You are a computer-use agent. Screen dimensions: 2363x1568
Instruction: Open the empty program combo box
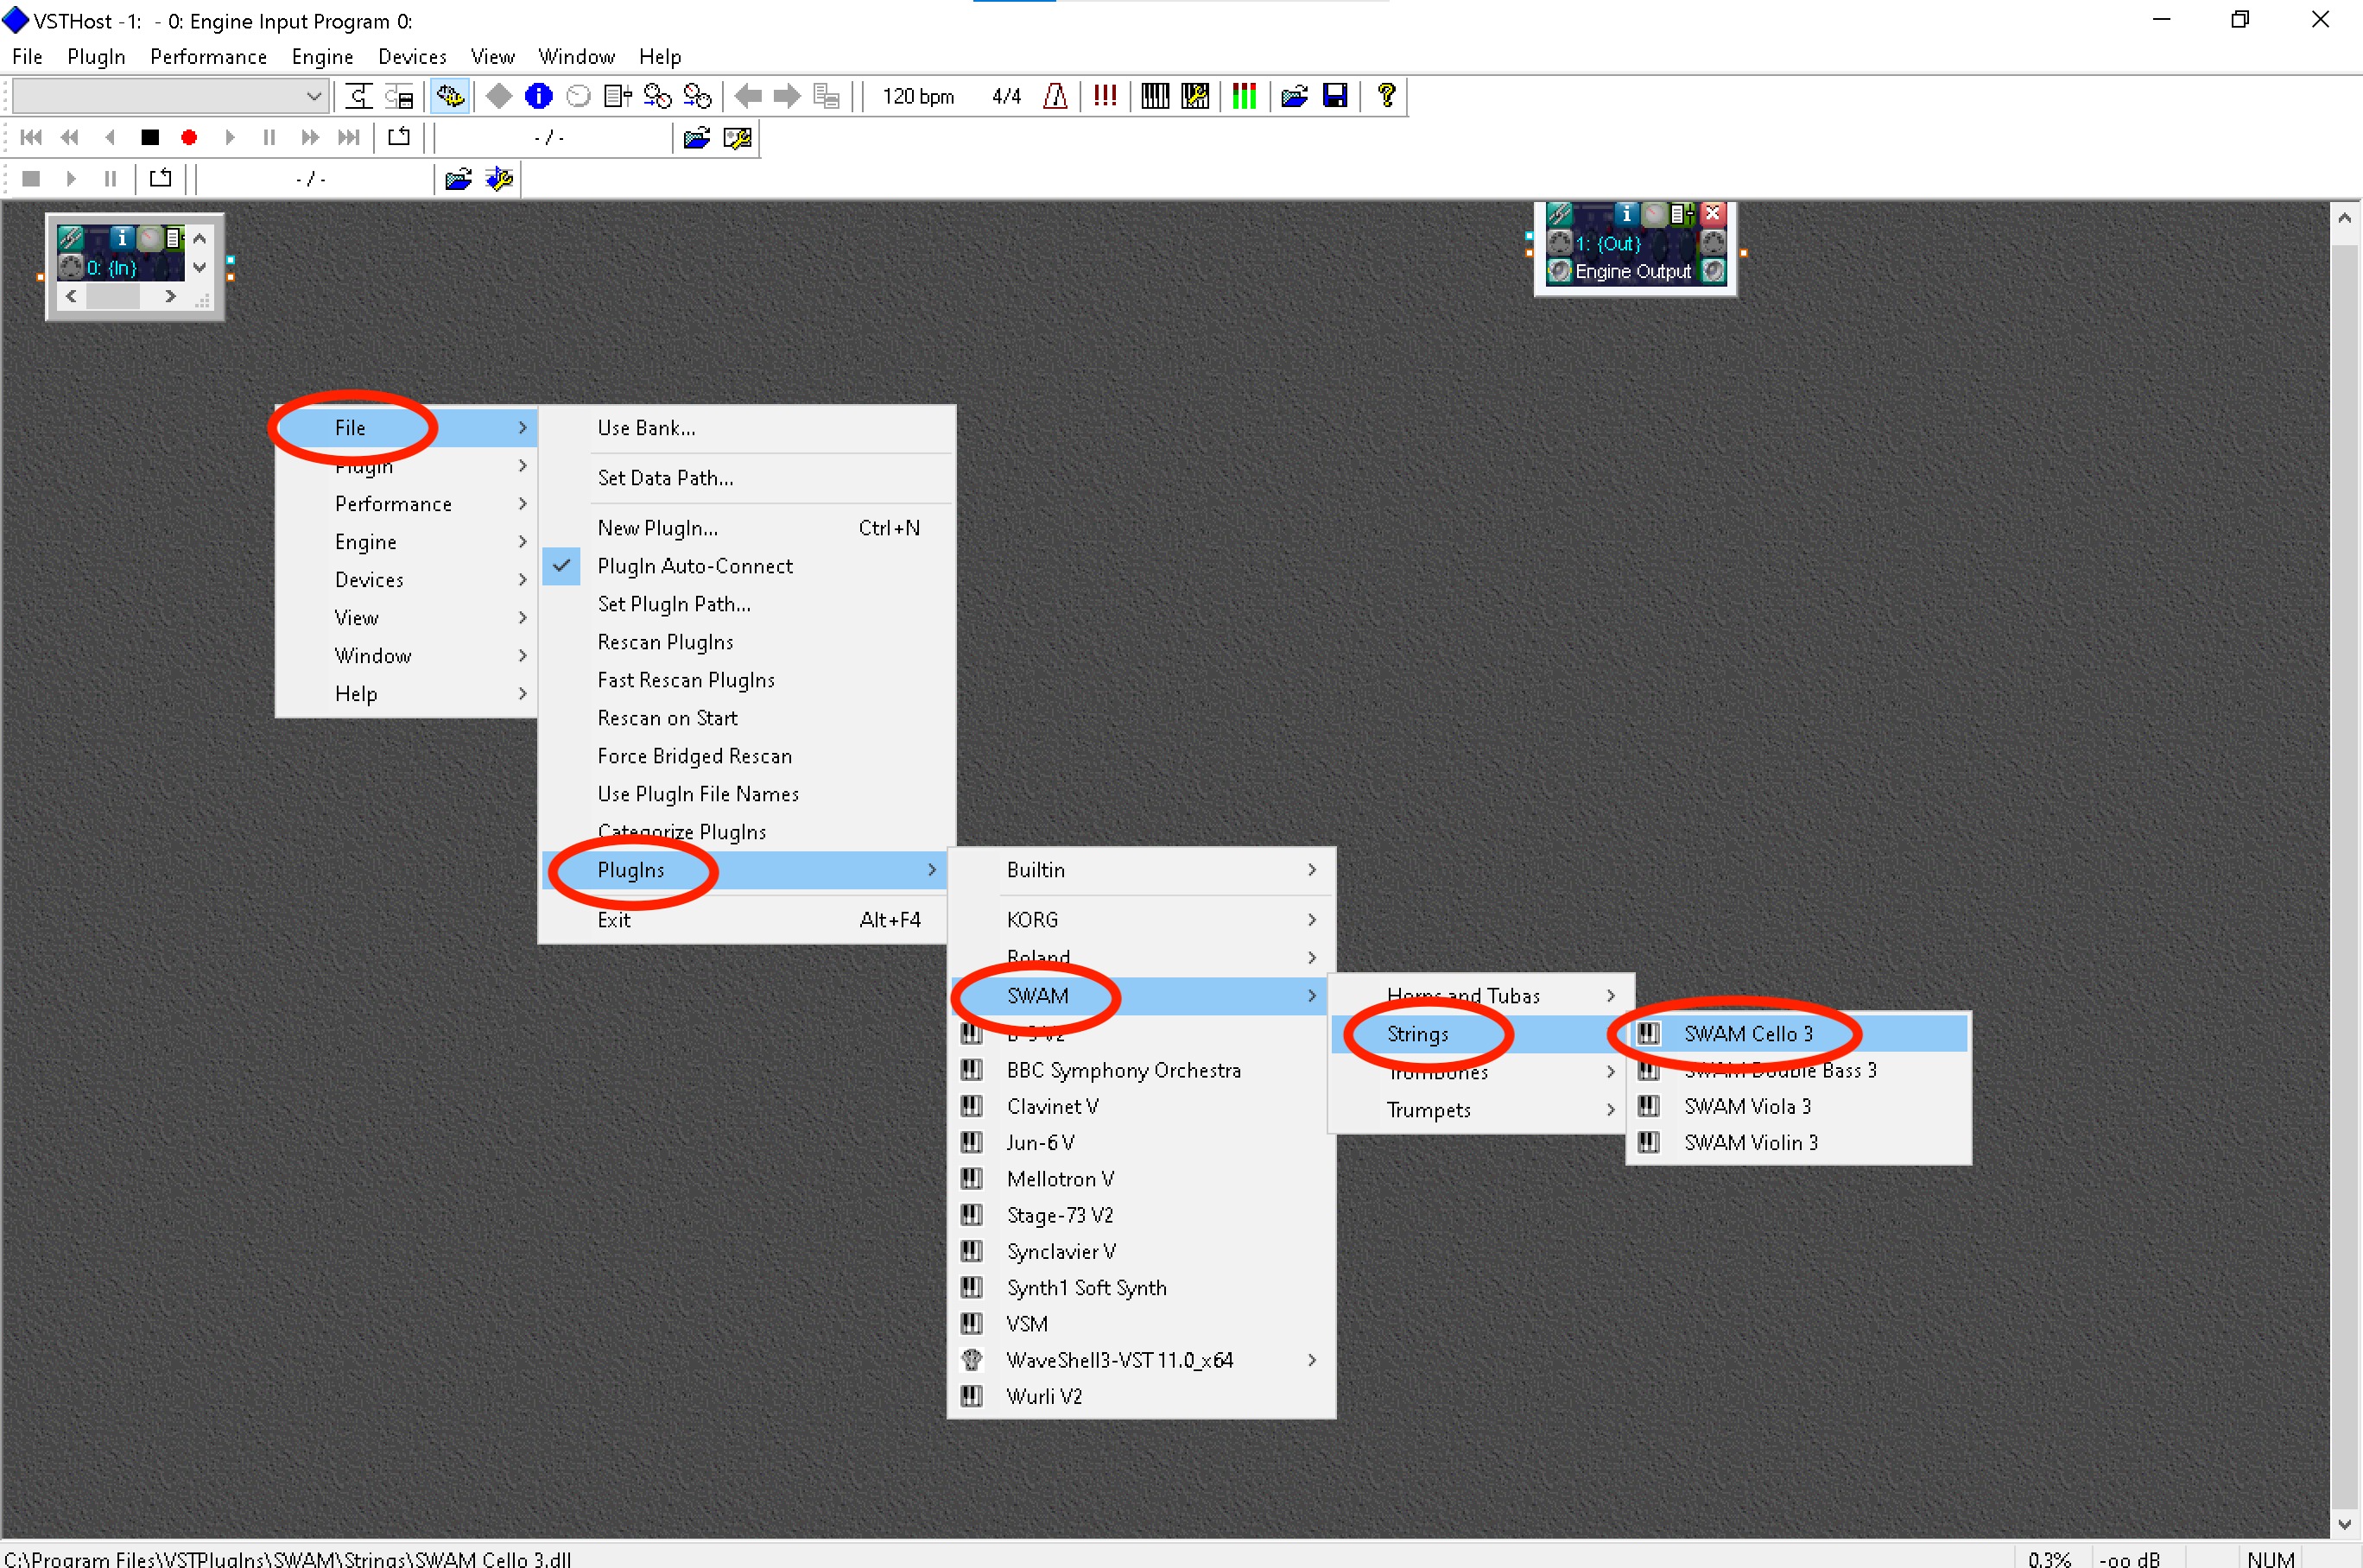(x=168, y=96)
